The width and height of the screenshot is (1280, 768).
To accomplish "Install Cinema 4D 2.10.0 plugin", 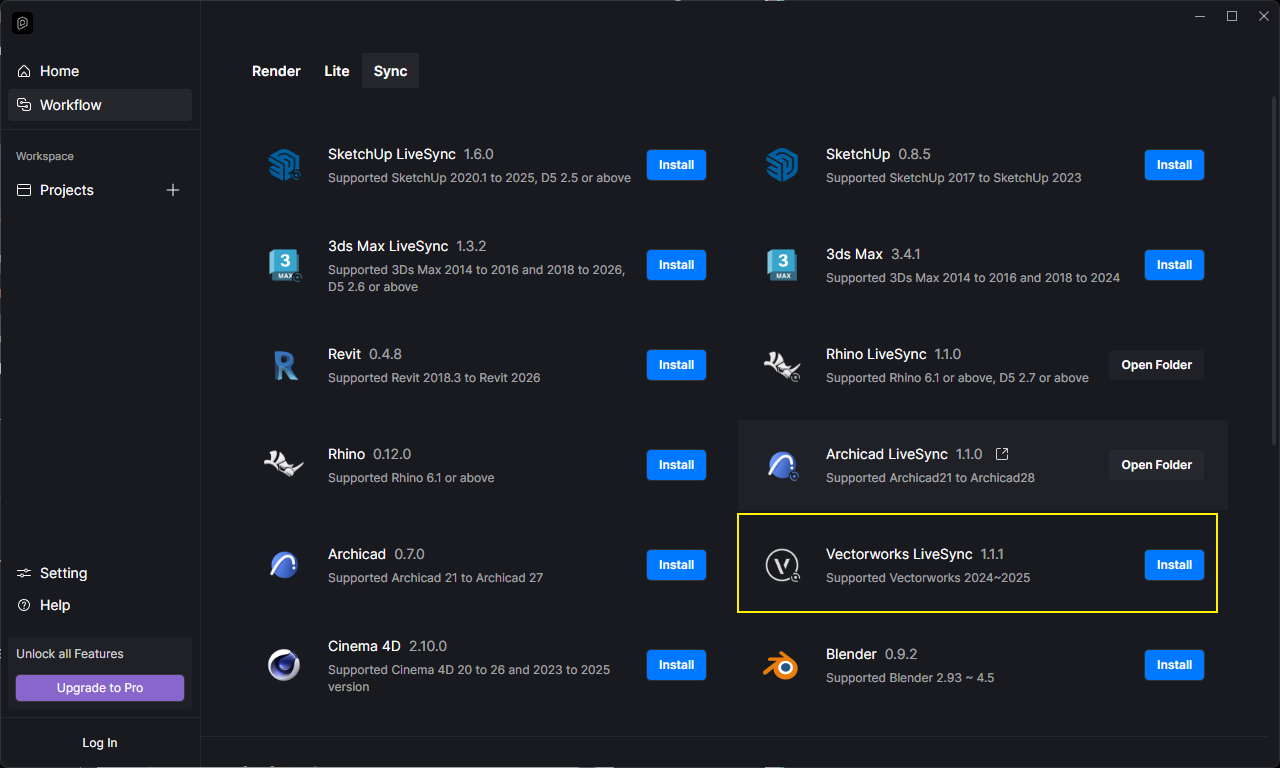I will click(x=676, y=665).
